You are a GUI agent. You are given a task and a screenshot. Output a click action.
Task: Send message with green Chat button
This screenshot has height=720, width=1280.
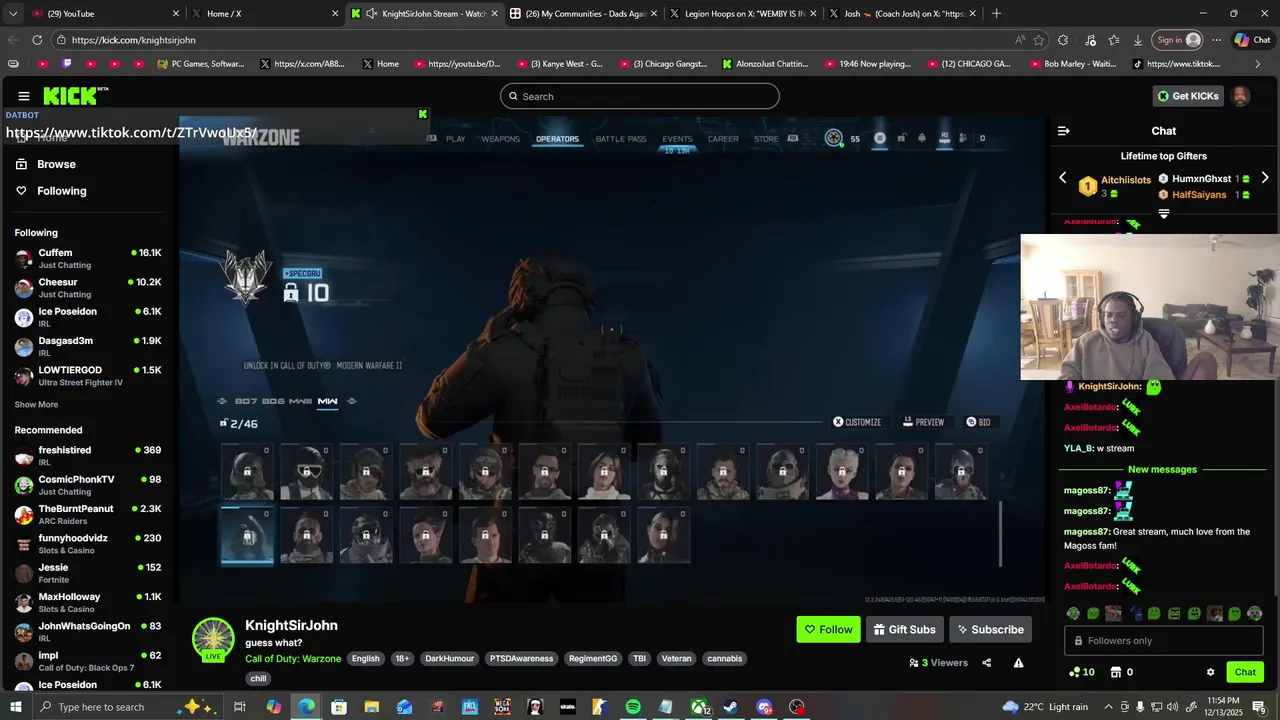click(1245, 672)
